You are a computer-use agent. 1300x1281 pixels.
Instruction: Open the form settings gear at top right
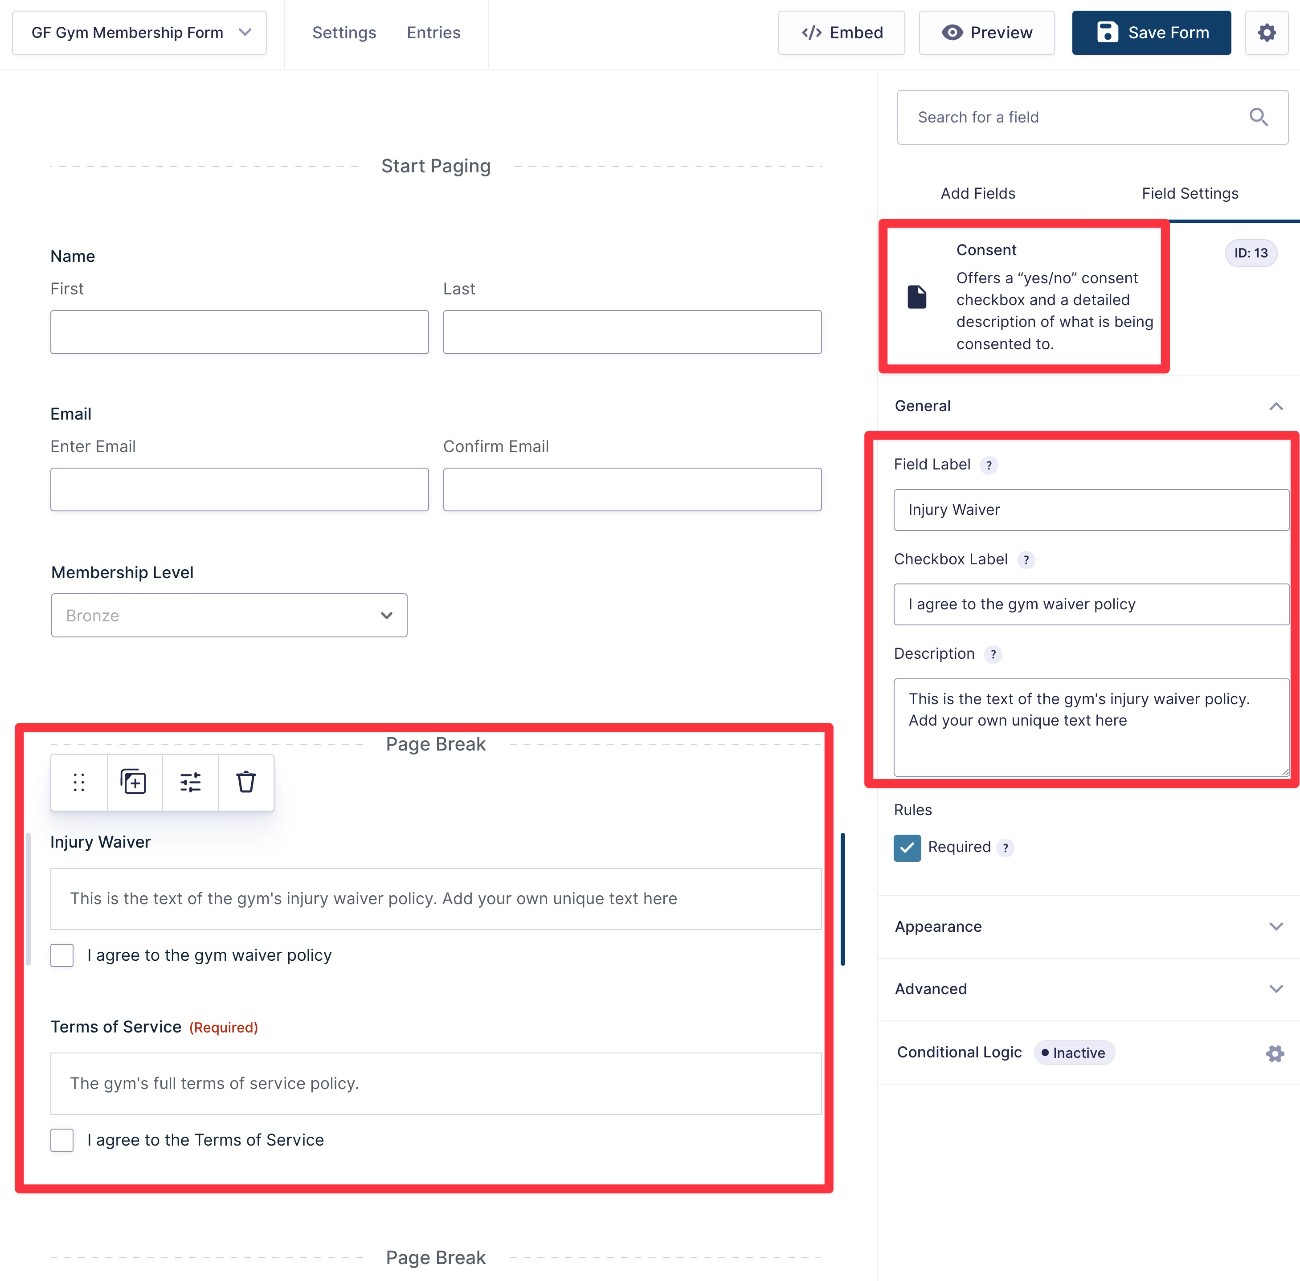pos(1266,32)
